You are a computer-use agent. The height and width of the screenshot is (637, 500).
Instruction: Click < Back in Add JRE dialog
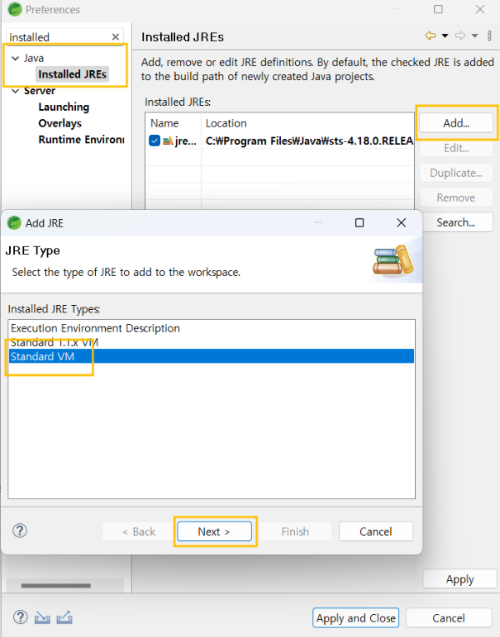pyautogui.click(x=139, y=531)
